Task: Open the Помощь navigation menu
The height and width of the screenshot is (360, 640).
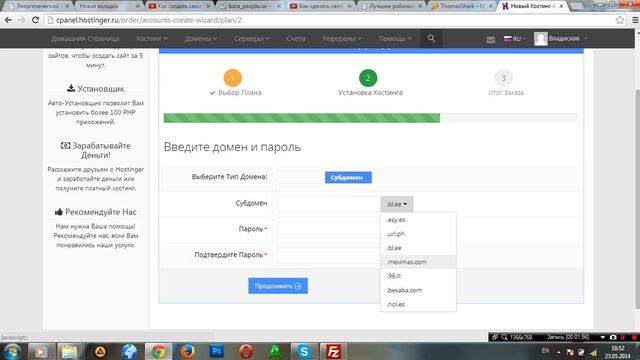Action: click(395, 38)
